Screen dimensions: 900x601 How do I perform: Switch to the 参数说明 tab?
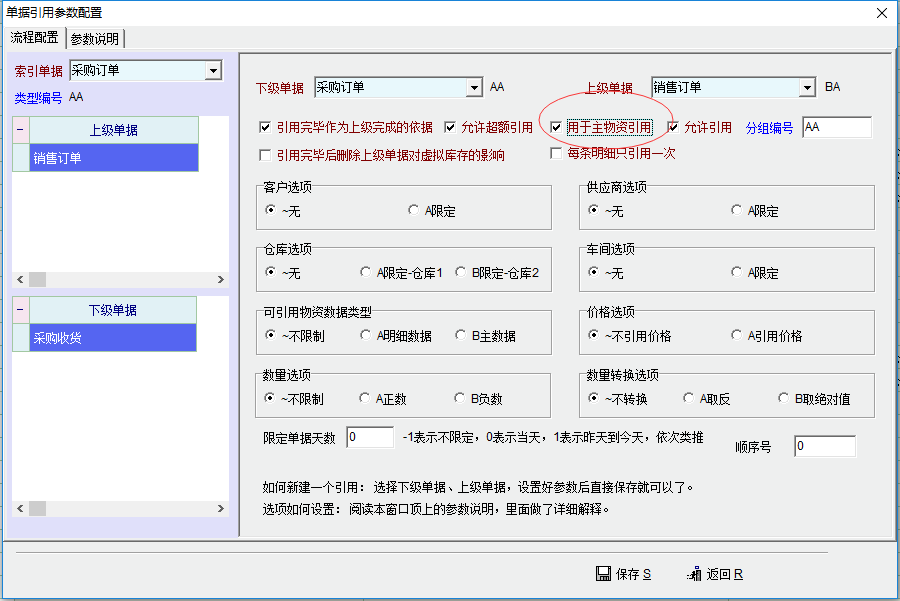point(94,38)
